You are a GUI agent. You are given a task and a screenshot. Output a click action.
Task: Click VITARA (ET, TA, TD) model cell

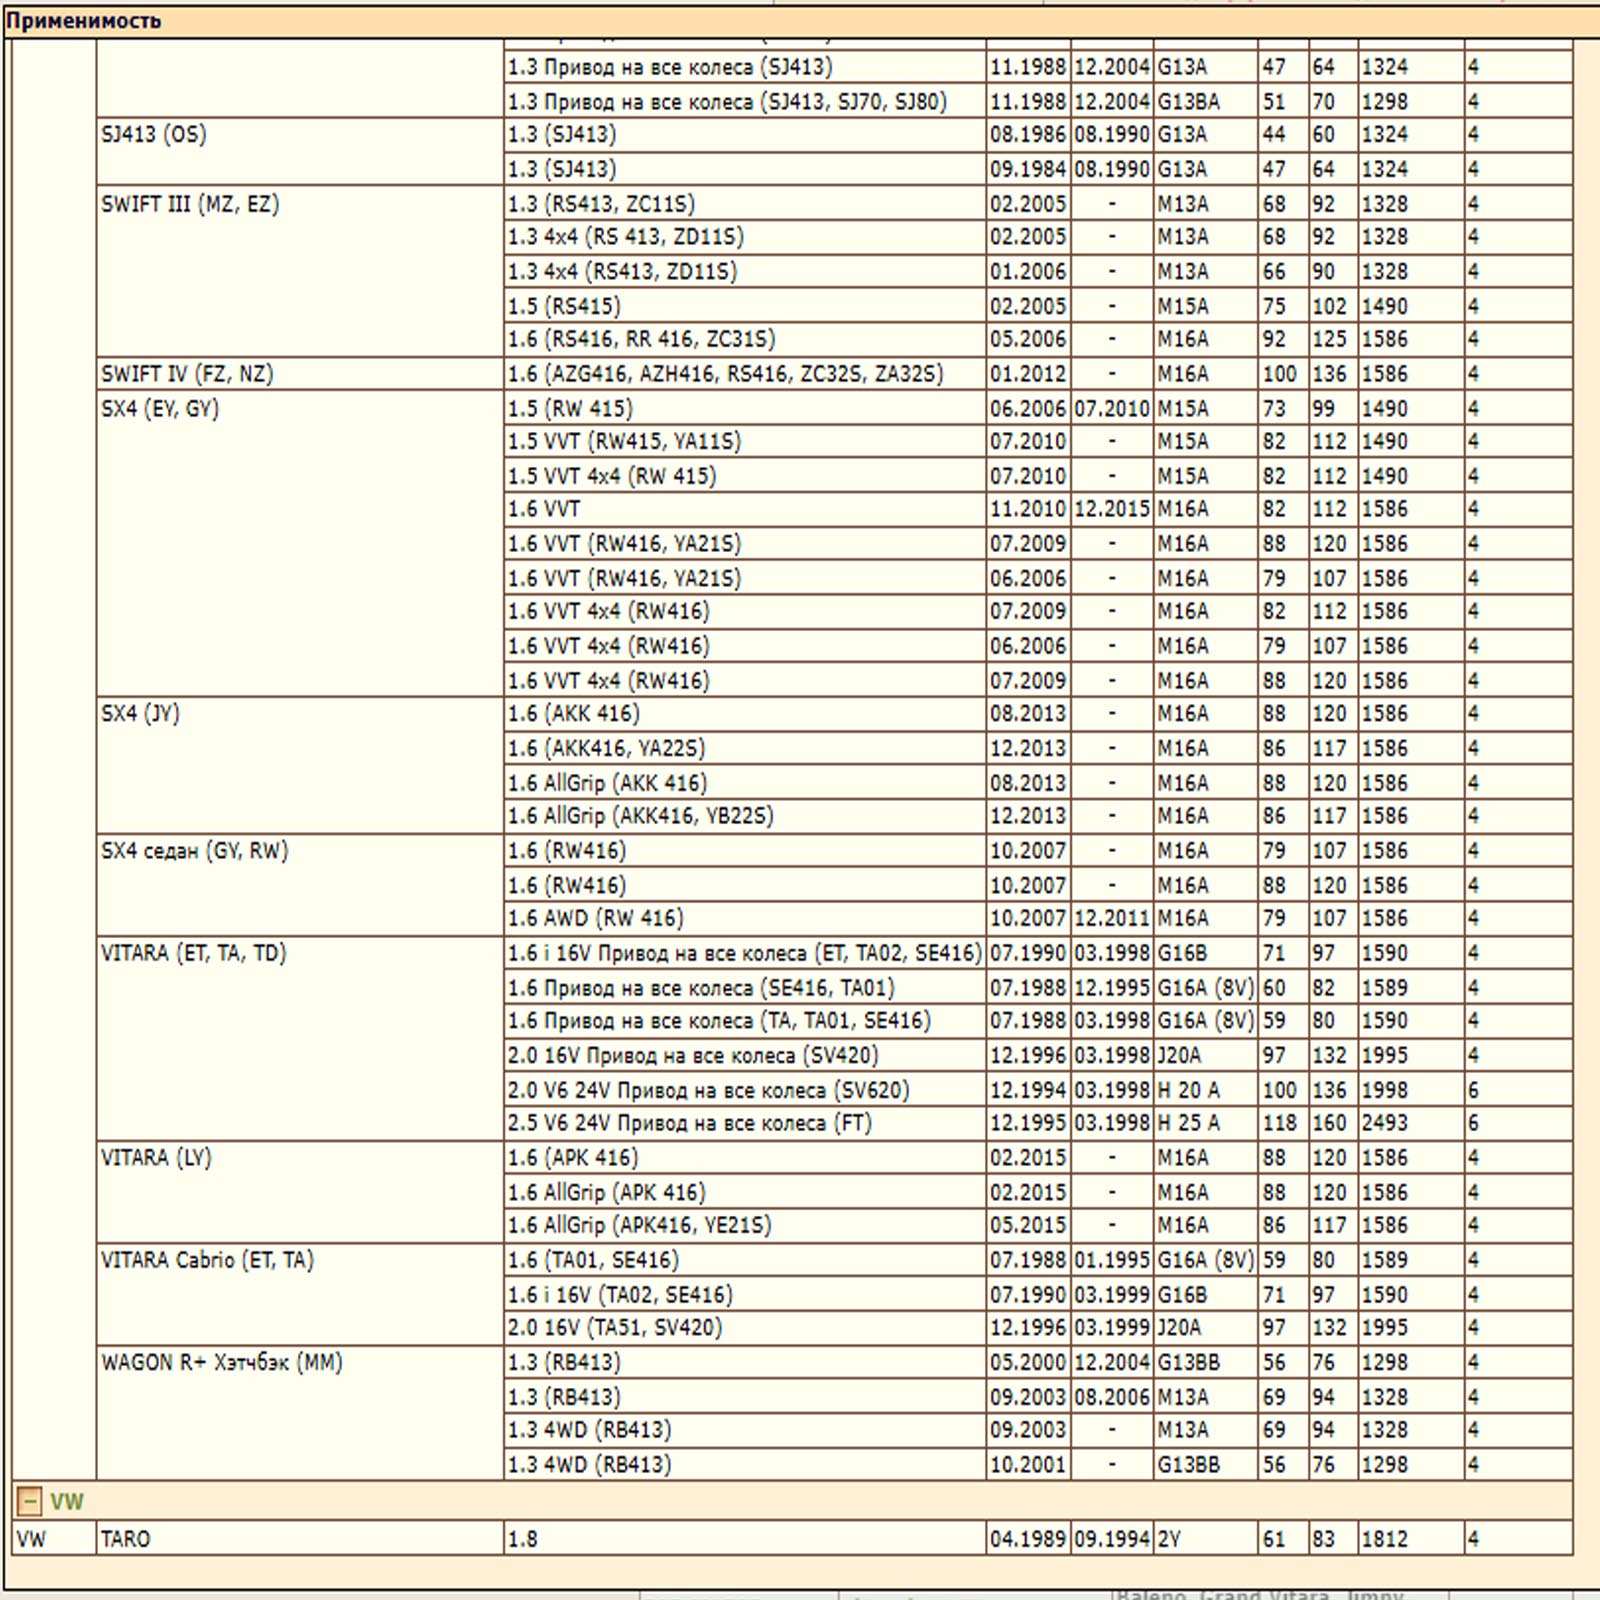pos(193,953)
